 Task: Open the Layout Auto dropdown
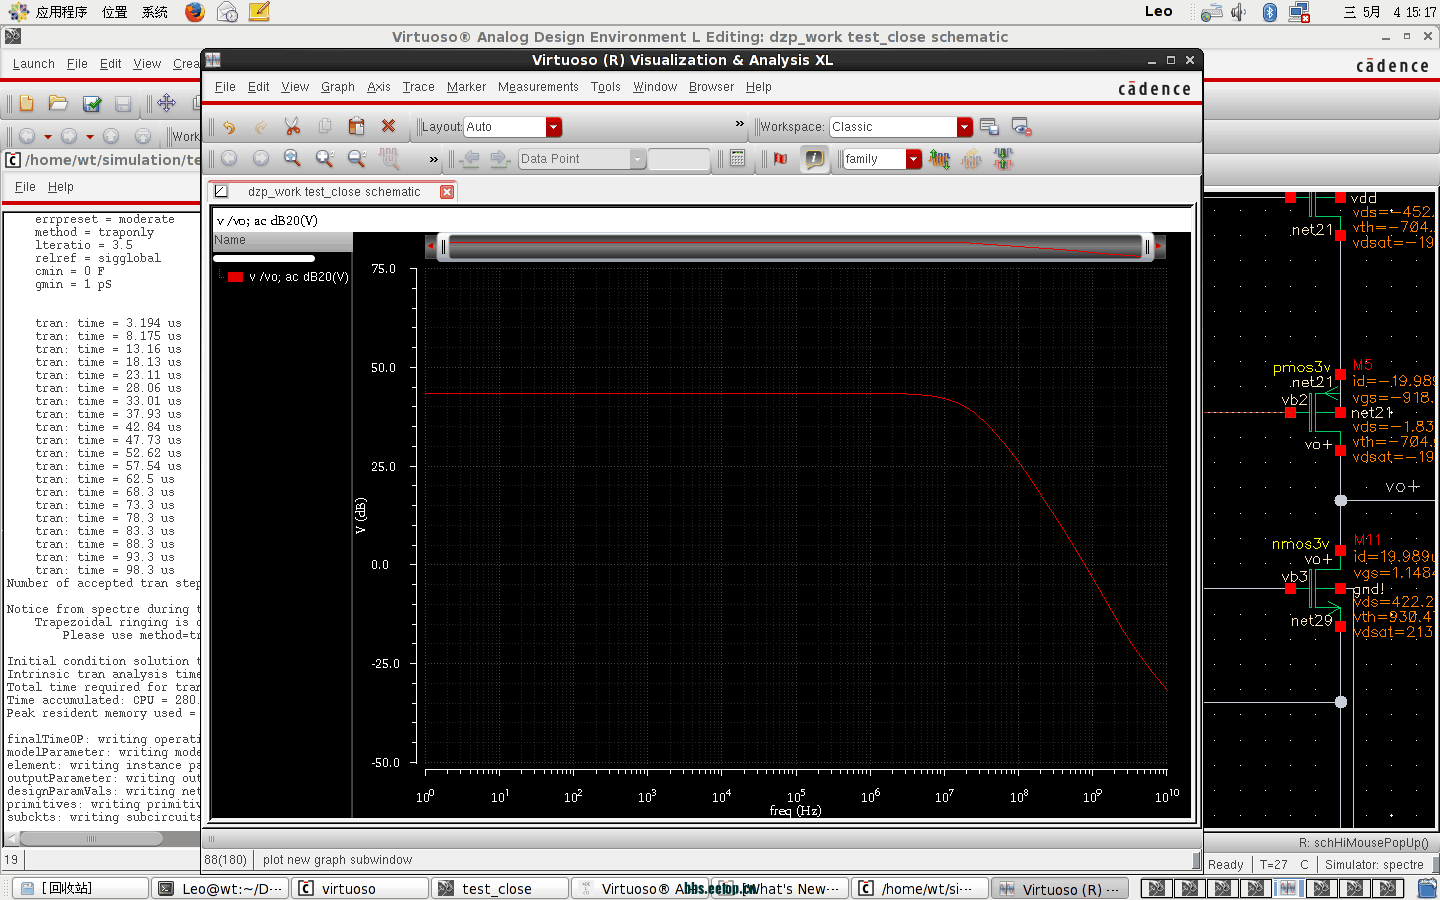click(553, 127)
